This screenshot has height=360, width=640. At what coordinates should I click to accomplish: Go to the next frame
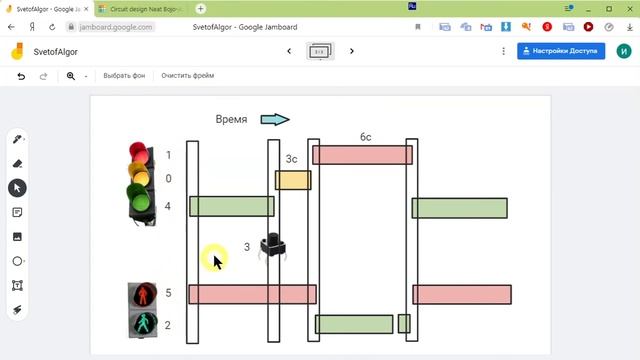[x=351, y=51]
